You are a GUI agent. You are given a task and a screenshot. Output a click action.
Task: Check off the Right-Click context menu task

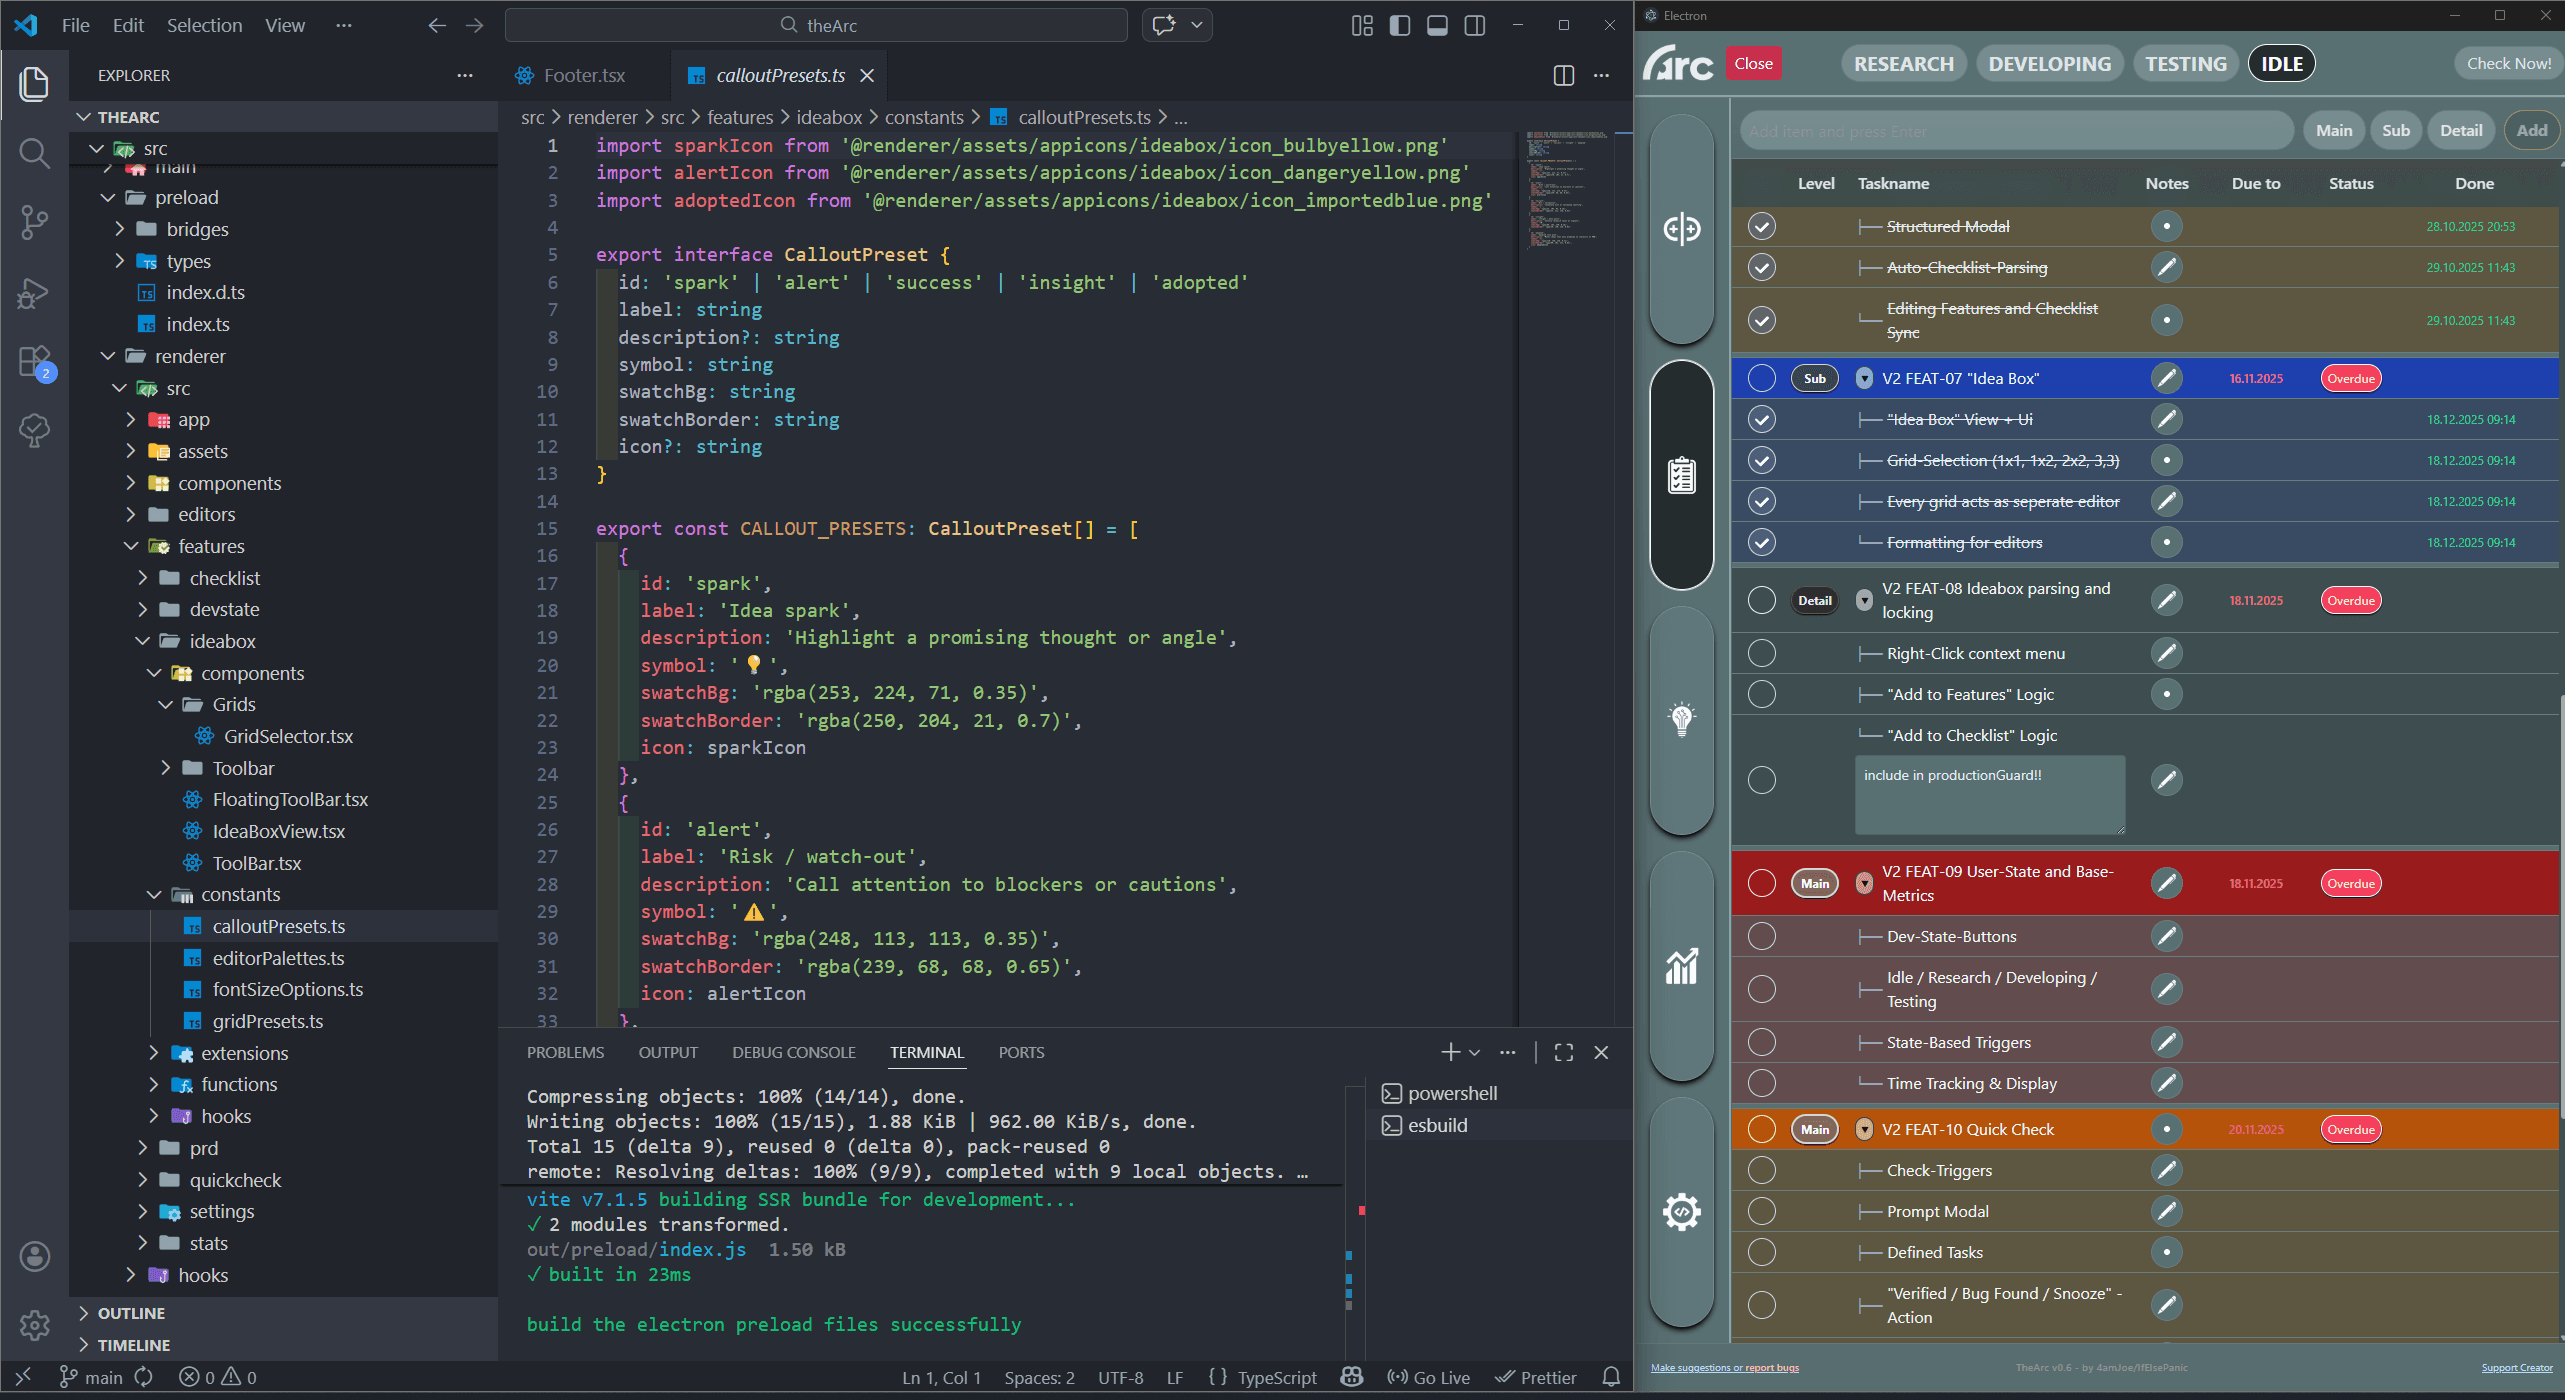point(1762,653)
